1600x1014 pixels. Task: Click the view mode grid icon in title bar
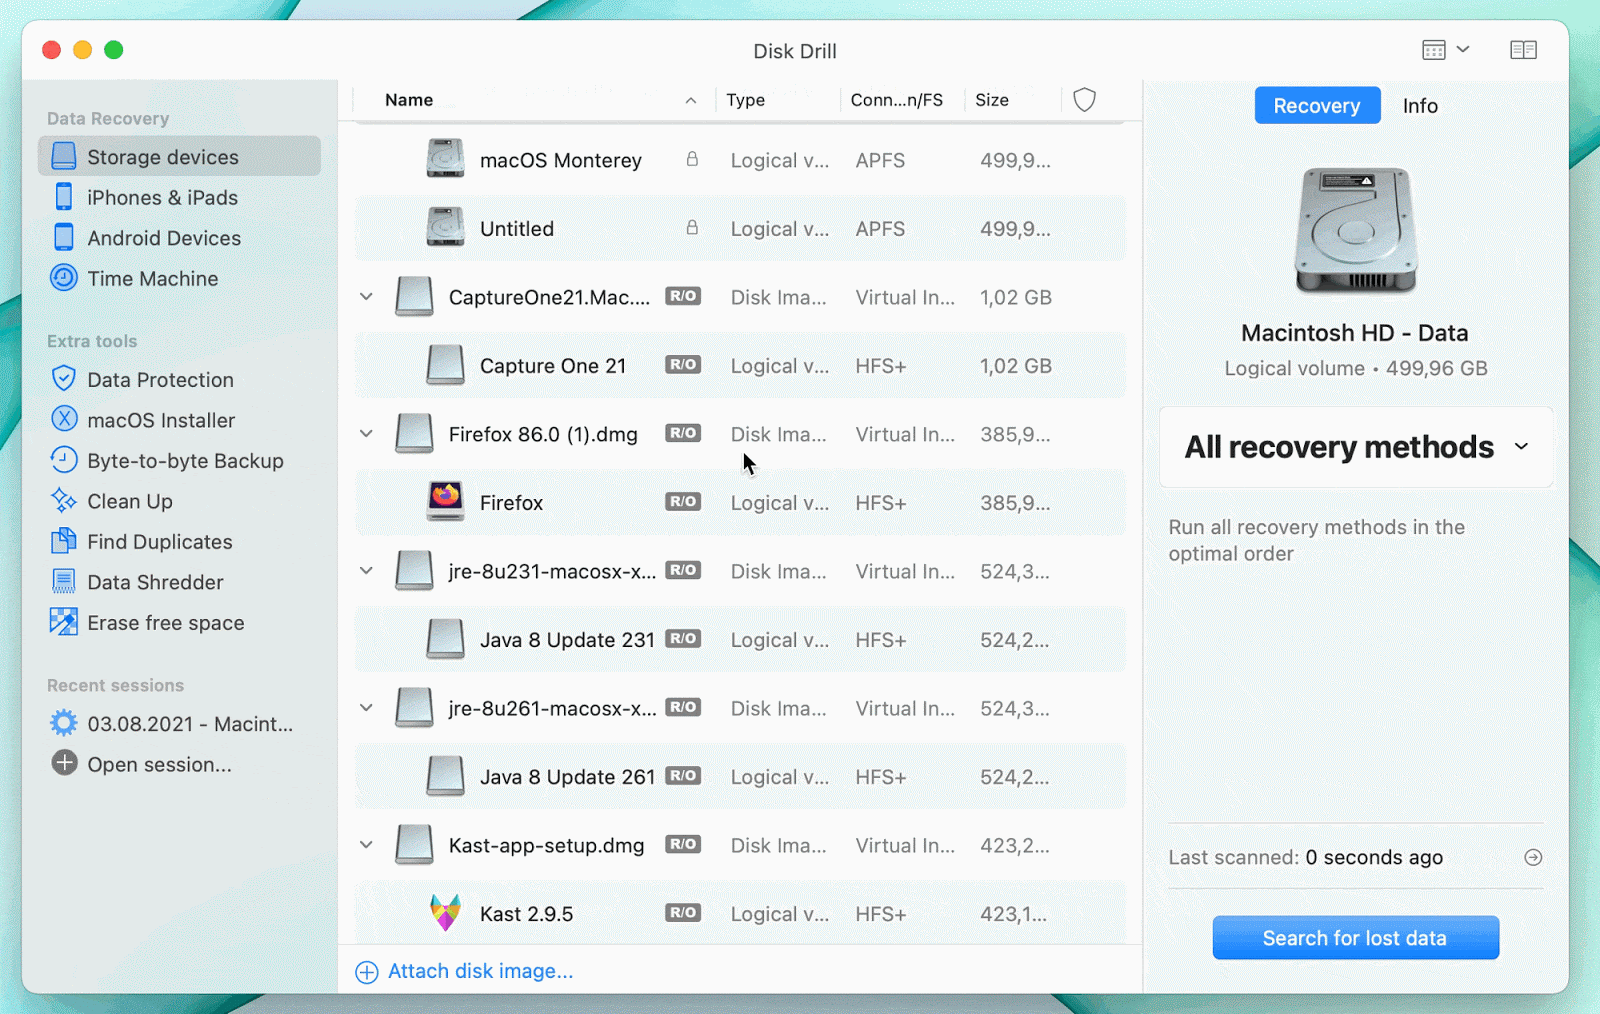(1434, 50)
